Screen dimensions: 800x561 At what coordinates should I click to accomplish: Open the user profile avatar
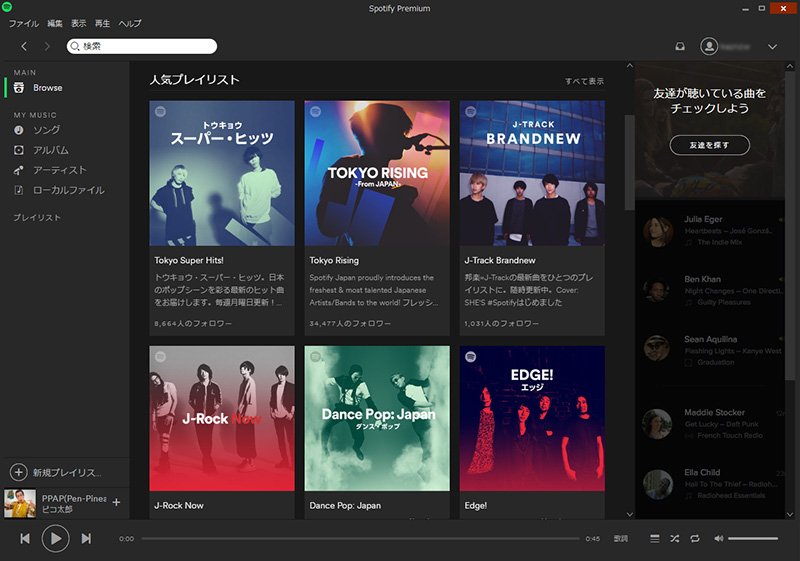point(709,46)
